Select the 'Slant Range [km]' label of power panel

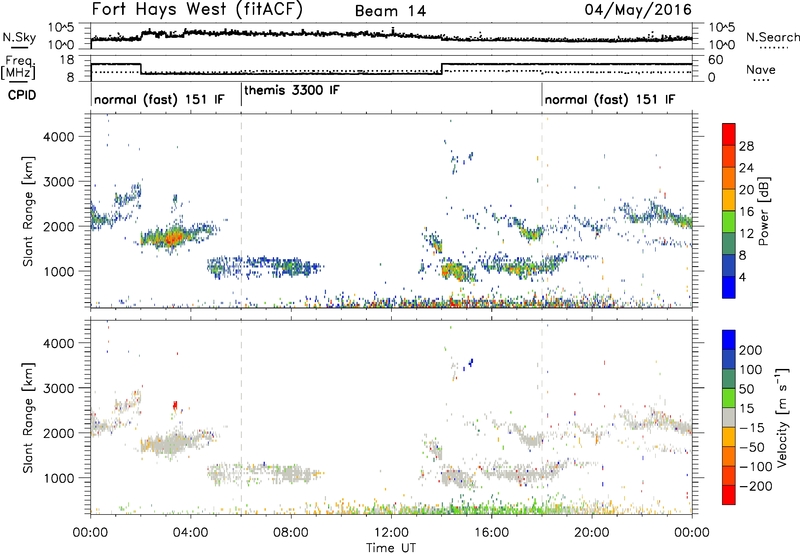28,211
